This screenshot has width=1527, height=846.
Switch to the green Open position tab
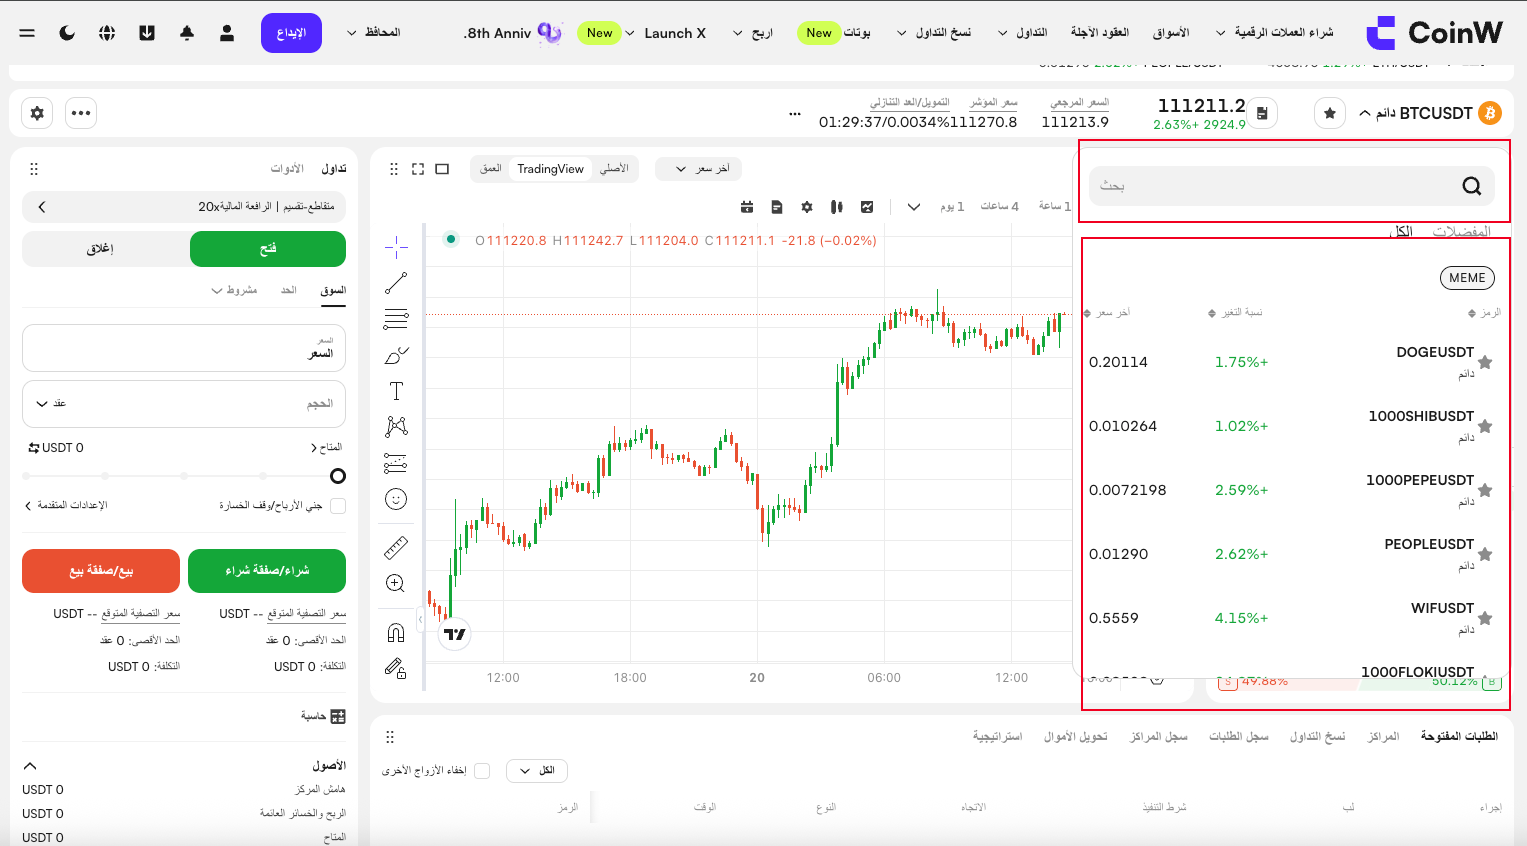pos(268,249)
